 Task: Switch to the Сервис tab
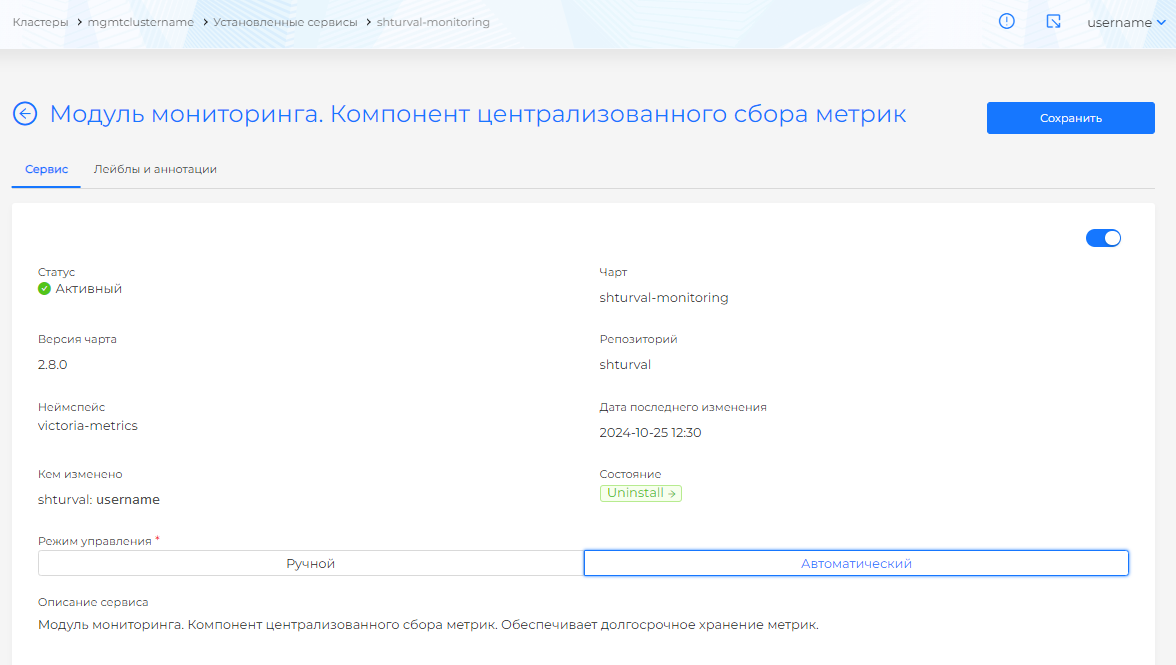point(46,169)
